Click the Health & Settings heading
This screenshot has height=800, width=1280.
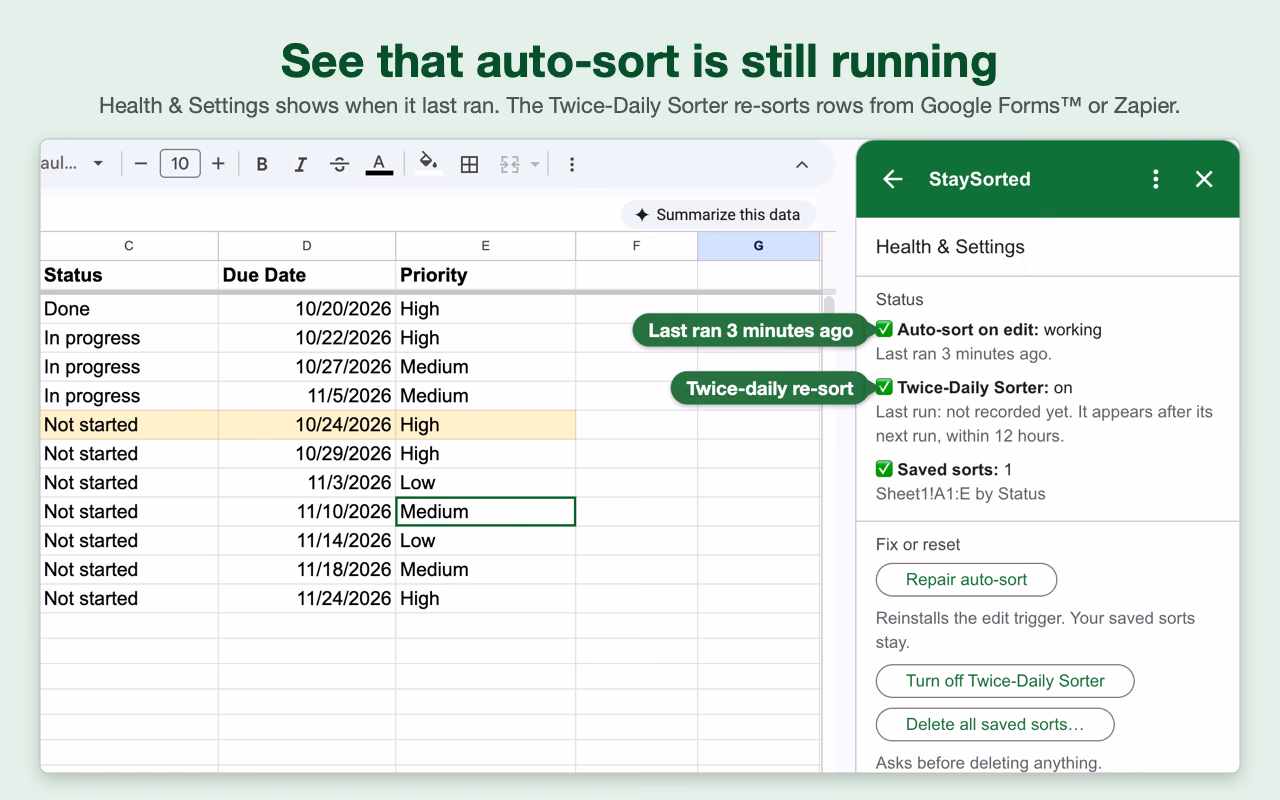tap(950, 247)
